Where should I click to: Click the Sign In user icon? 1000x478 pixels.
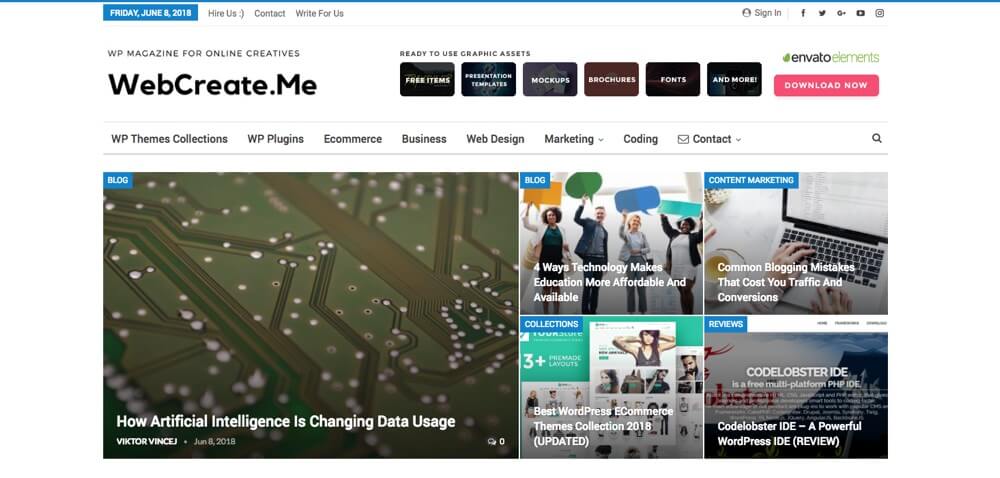[746, 13]
